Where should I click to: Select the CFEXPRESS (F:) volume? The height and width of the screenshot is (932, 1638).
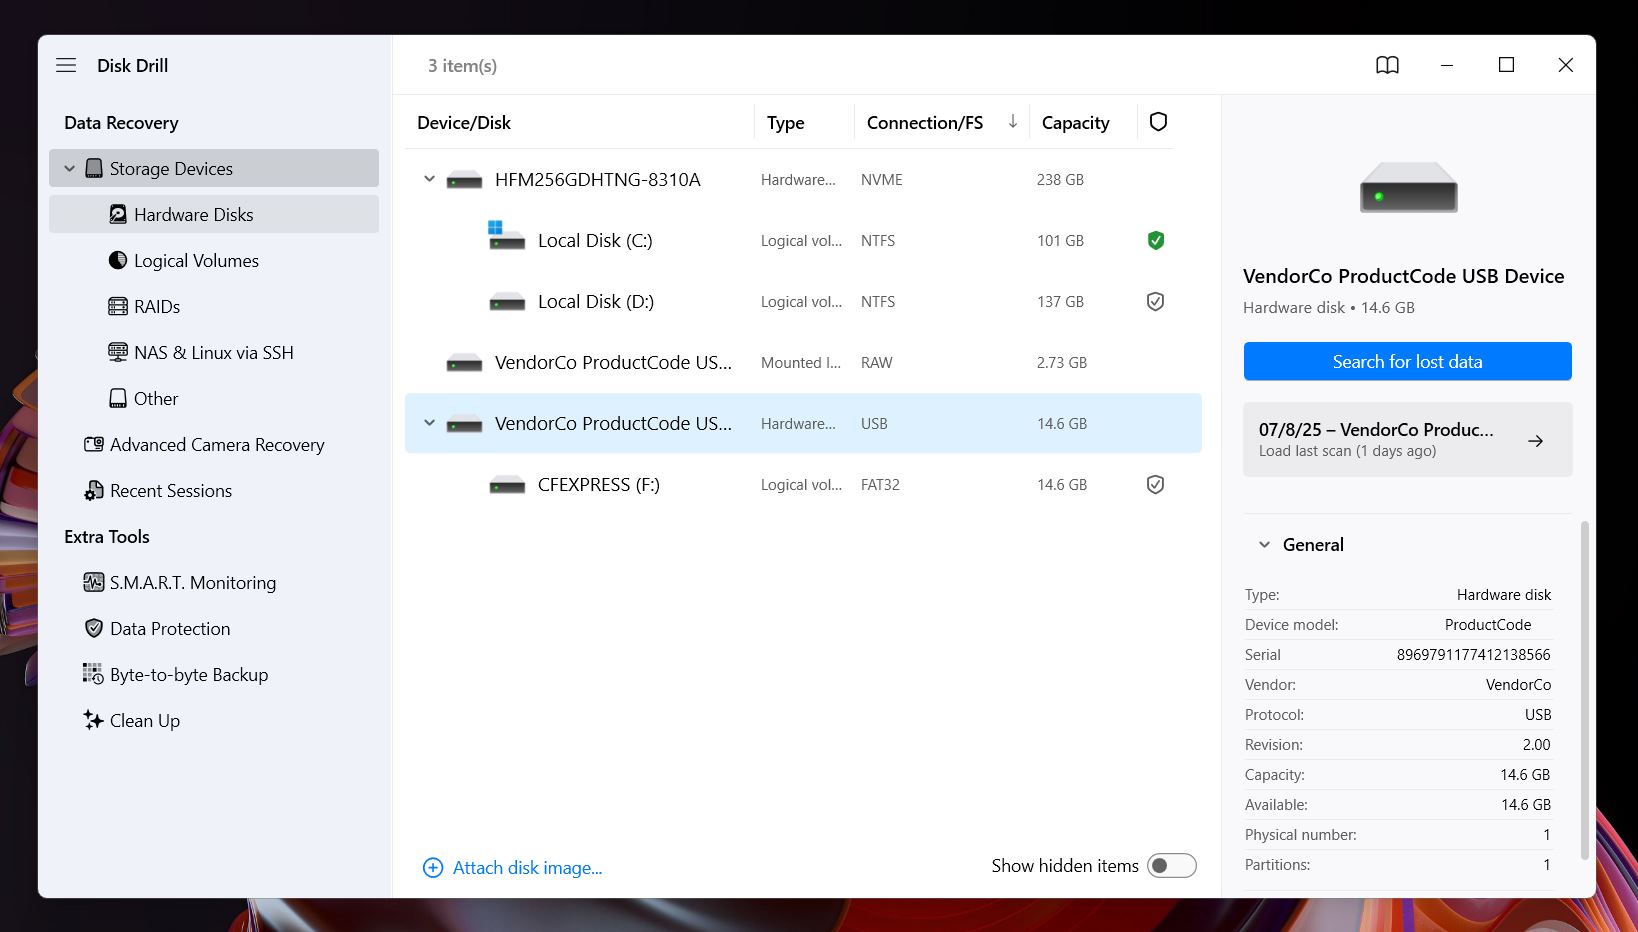click(803, 484)
